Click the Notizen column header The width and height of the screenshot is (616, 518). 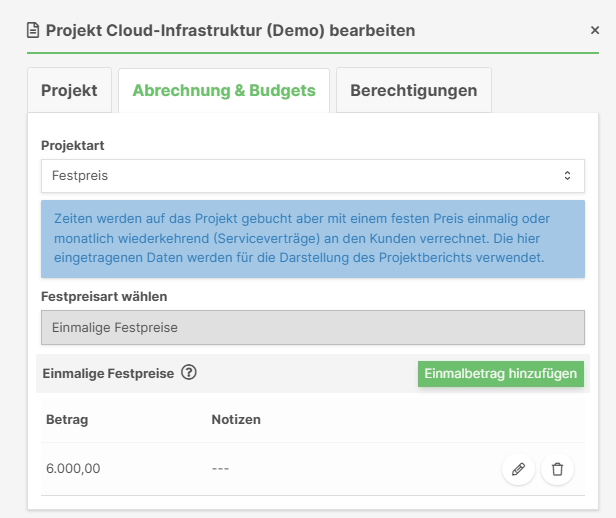[x=236, y=419]
